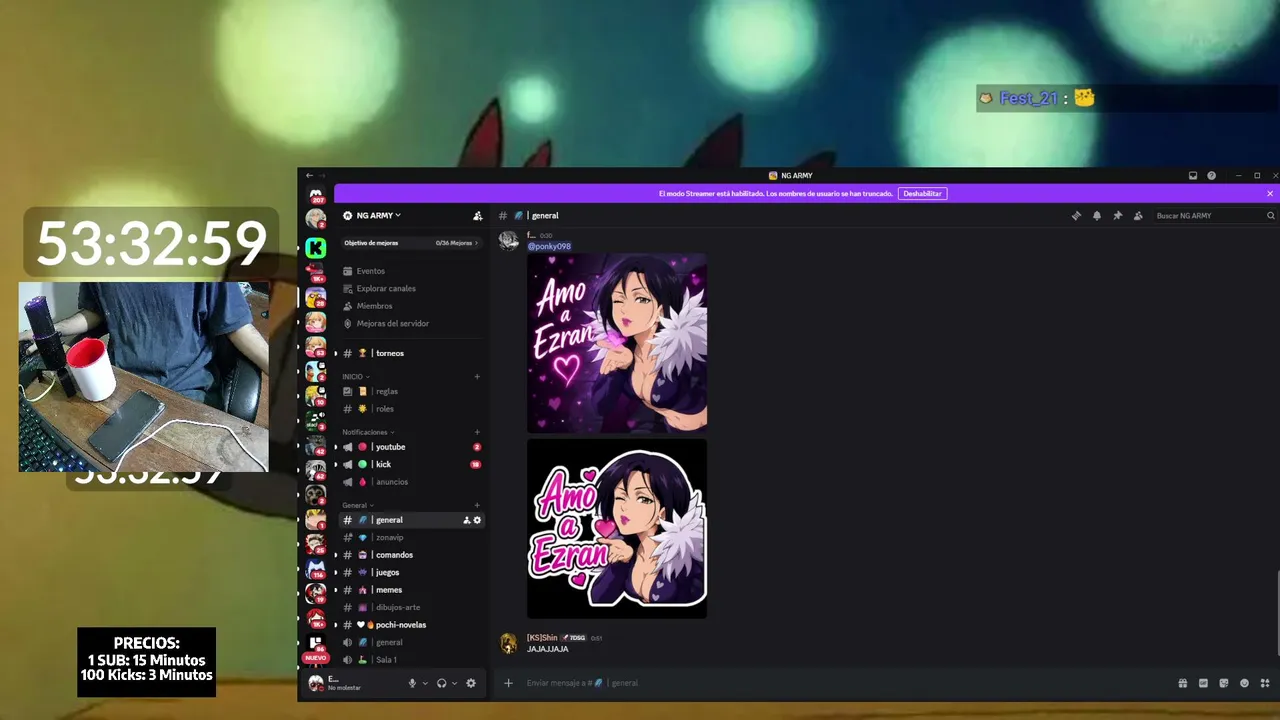Image resolution: width=1280 pixels, height=720 pixels.
Task: Send a gift icon in message bar
Action: pyautogui.click(x=1182, y=683)
